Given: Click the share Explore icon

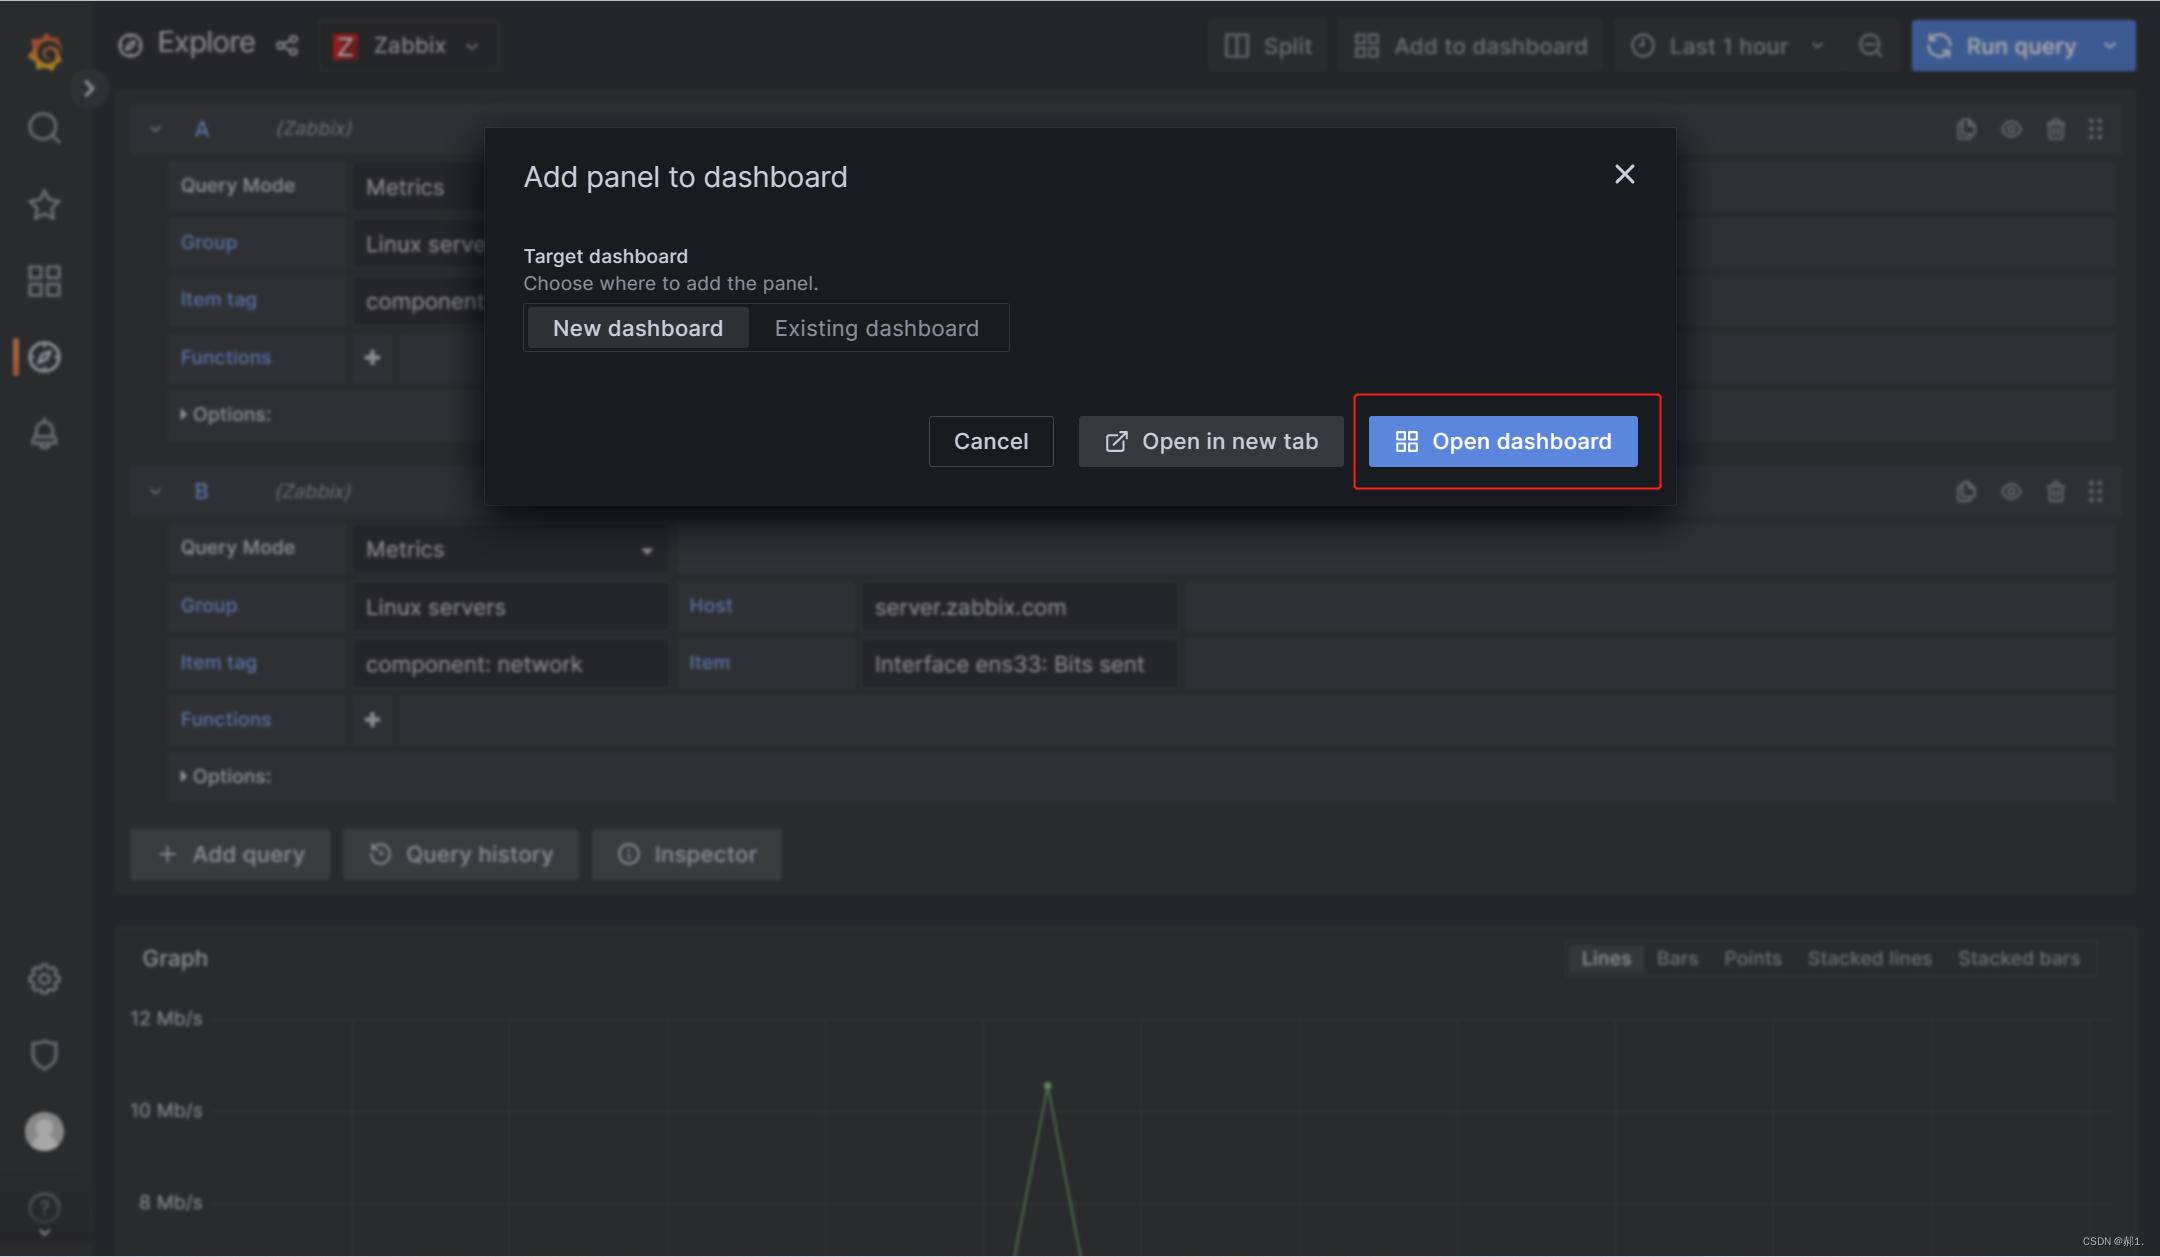Looking at the screenshot, I should (x=287, y=46).
